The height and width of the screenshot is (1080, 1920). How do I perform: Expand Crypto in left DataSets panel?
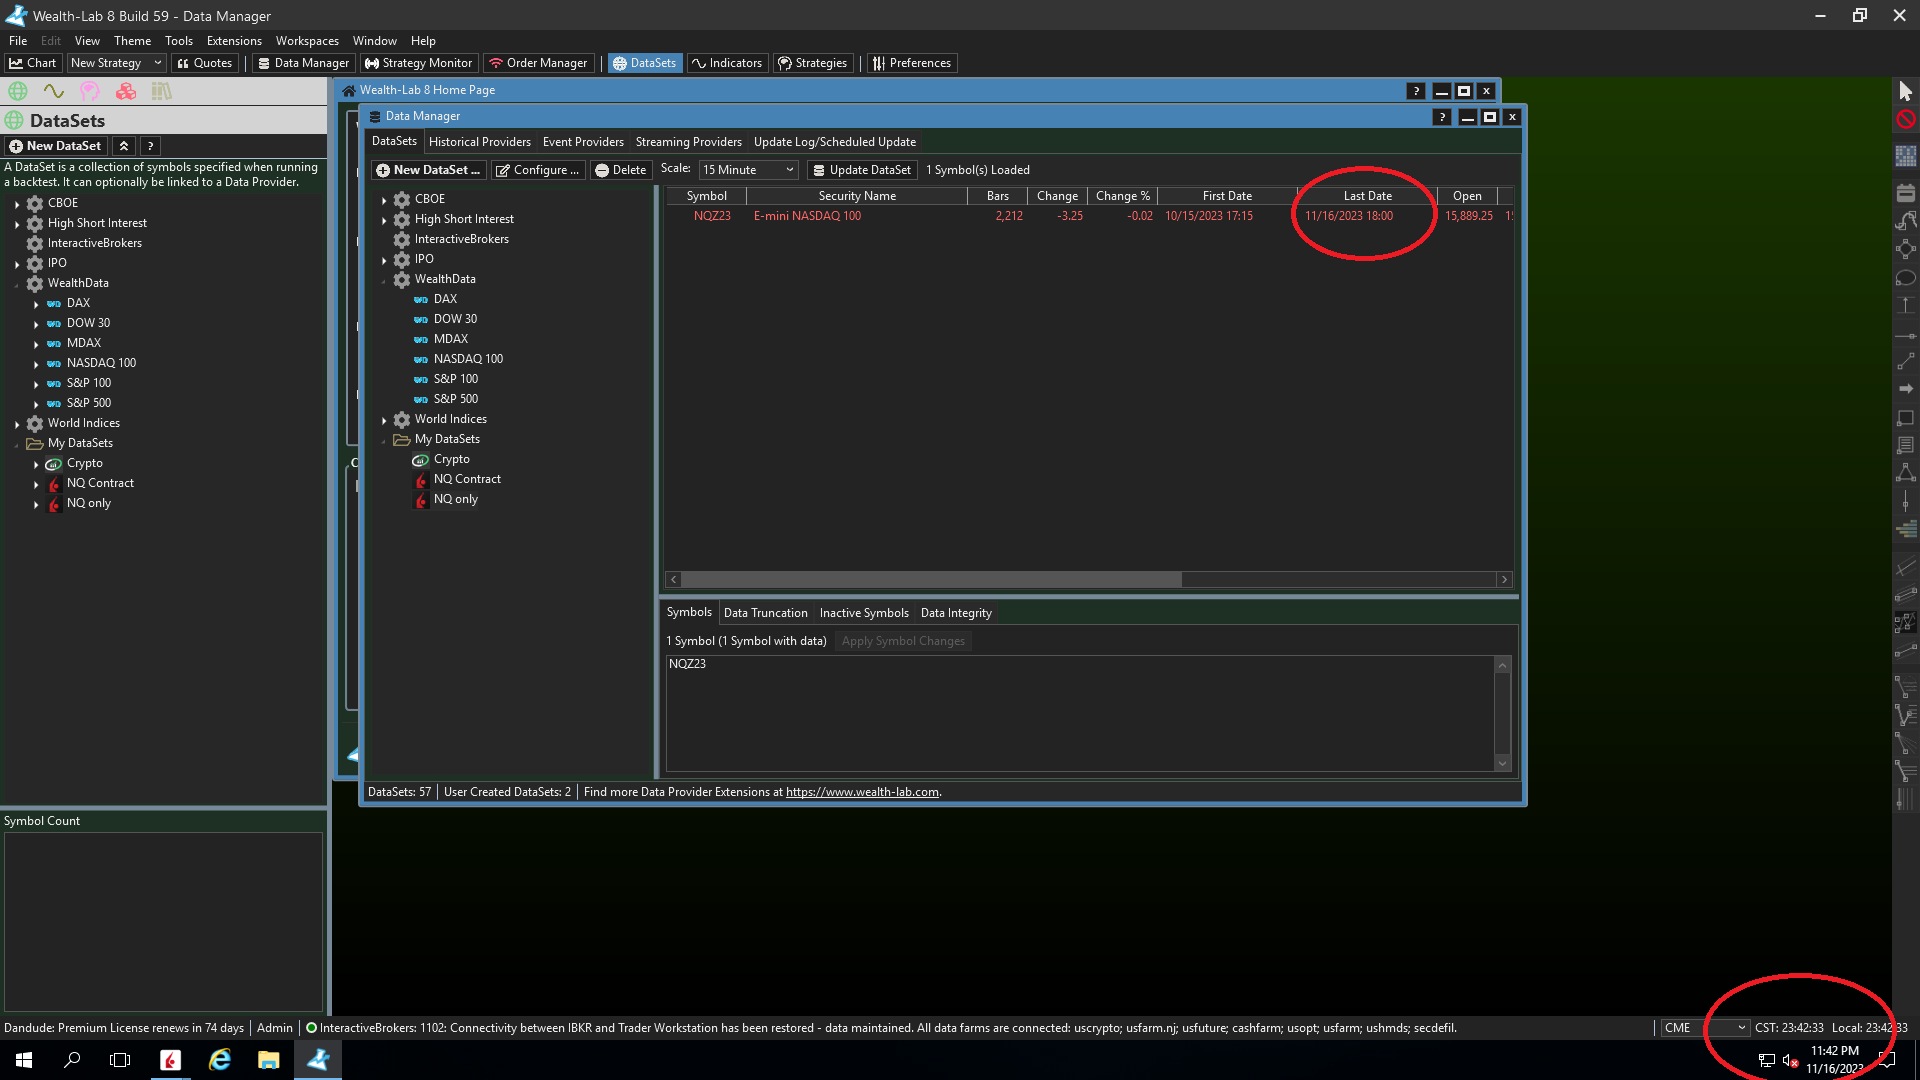(36, 464)
